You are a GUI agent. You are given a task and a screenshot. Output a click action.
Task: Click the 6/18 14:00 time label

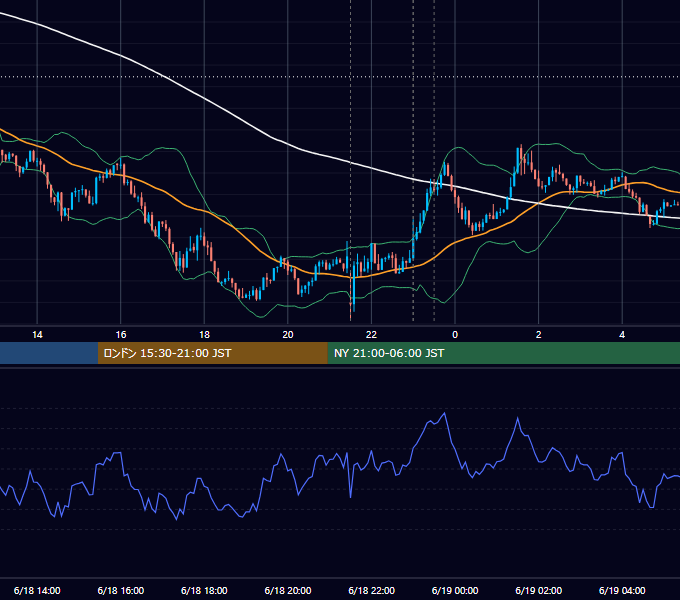coord(37,590)
